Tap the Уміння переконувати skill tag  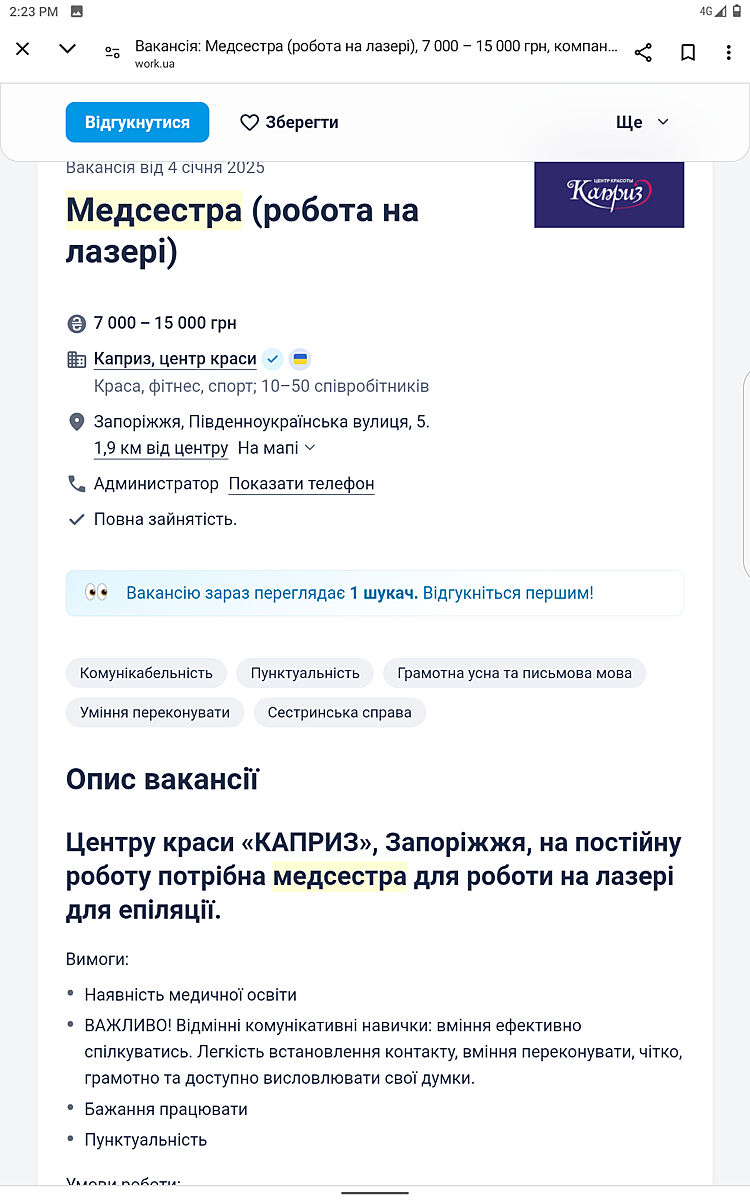(155, 713)
